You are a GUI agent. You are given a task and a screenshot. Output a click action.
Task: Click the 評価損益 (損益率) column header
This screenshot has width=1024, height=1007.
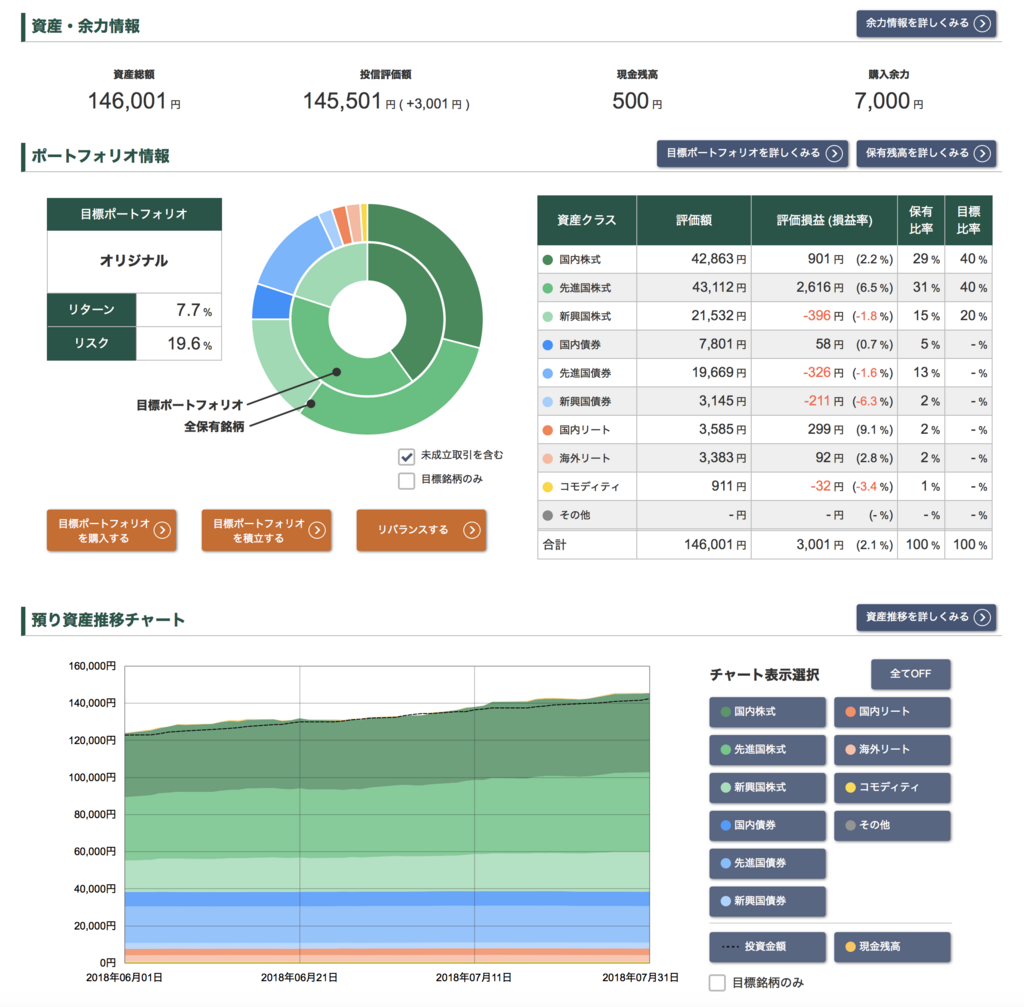point(824,220)
